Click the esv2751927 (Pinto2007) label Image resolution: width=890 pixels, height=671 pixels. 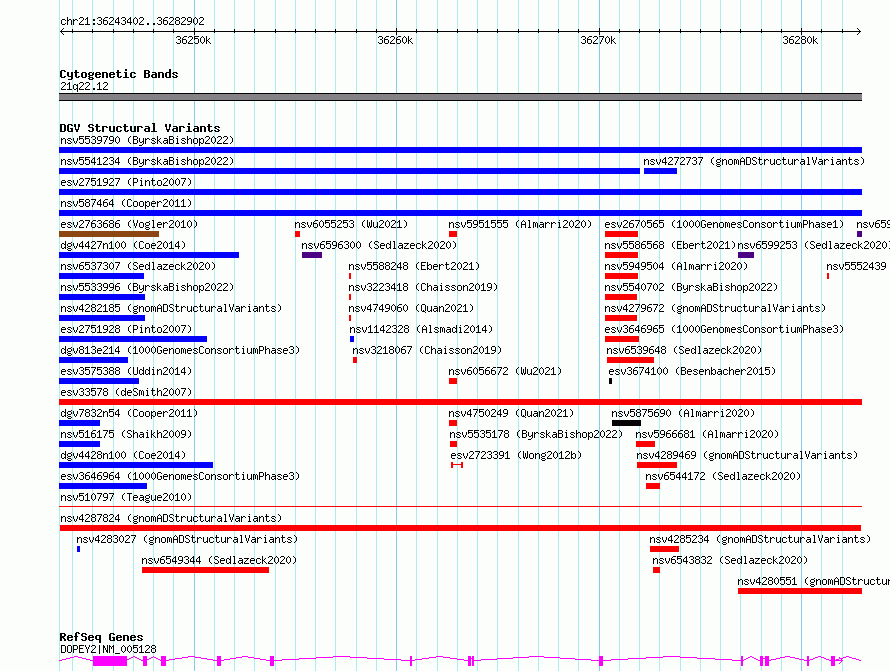(126, 182)
